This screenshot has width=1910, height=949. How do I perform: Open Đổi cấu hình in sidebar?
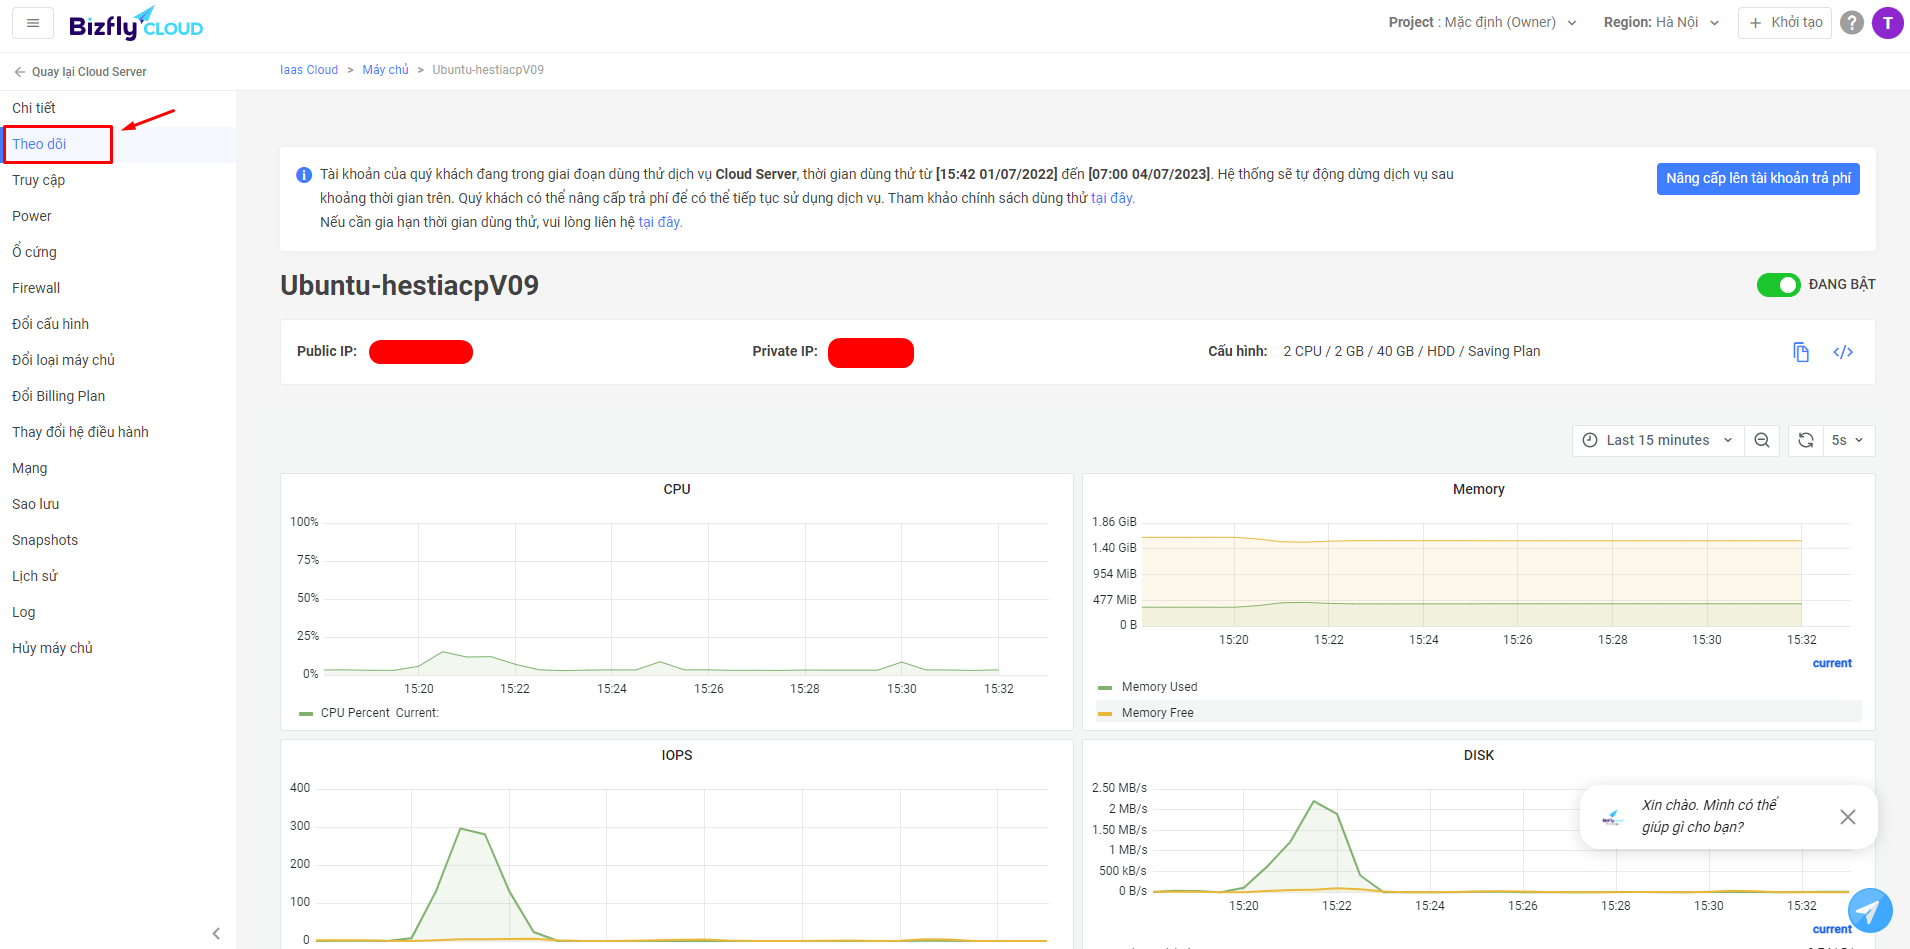[x=118, y=324]
